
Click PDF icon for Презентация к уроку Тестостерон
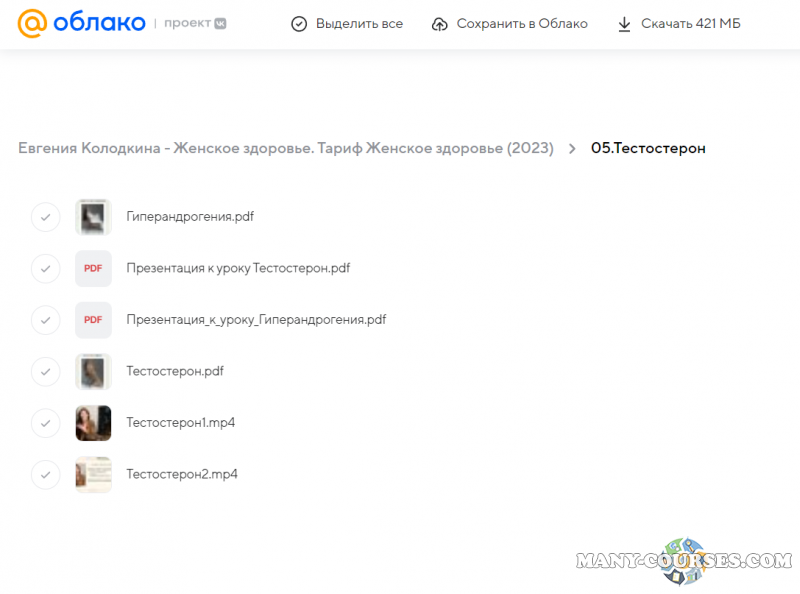click(93, 268)
